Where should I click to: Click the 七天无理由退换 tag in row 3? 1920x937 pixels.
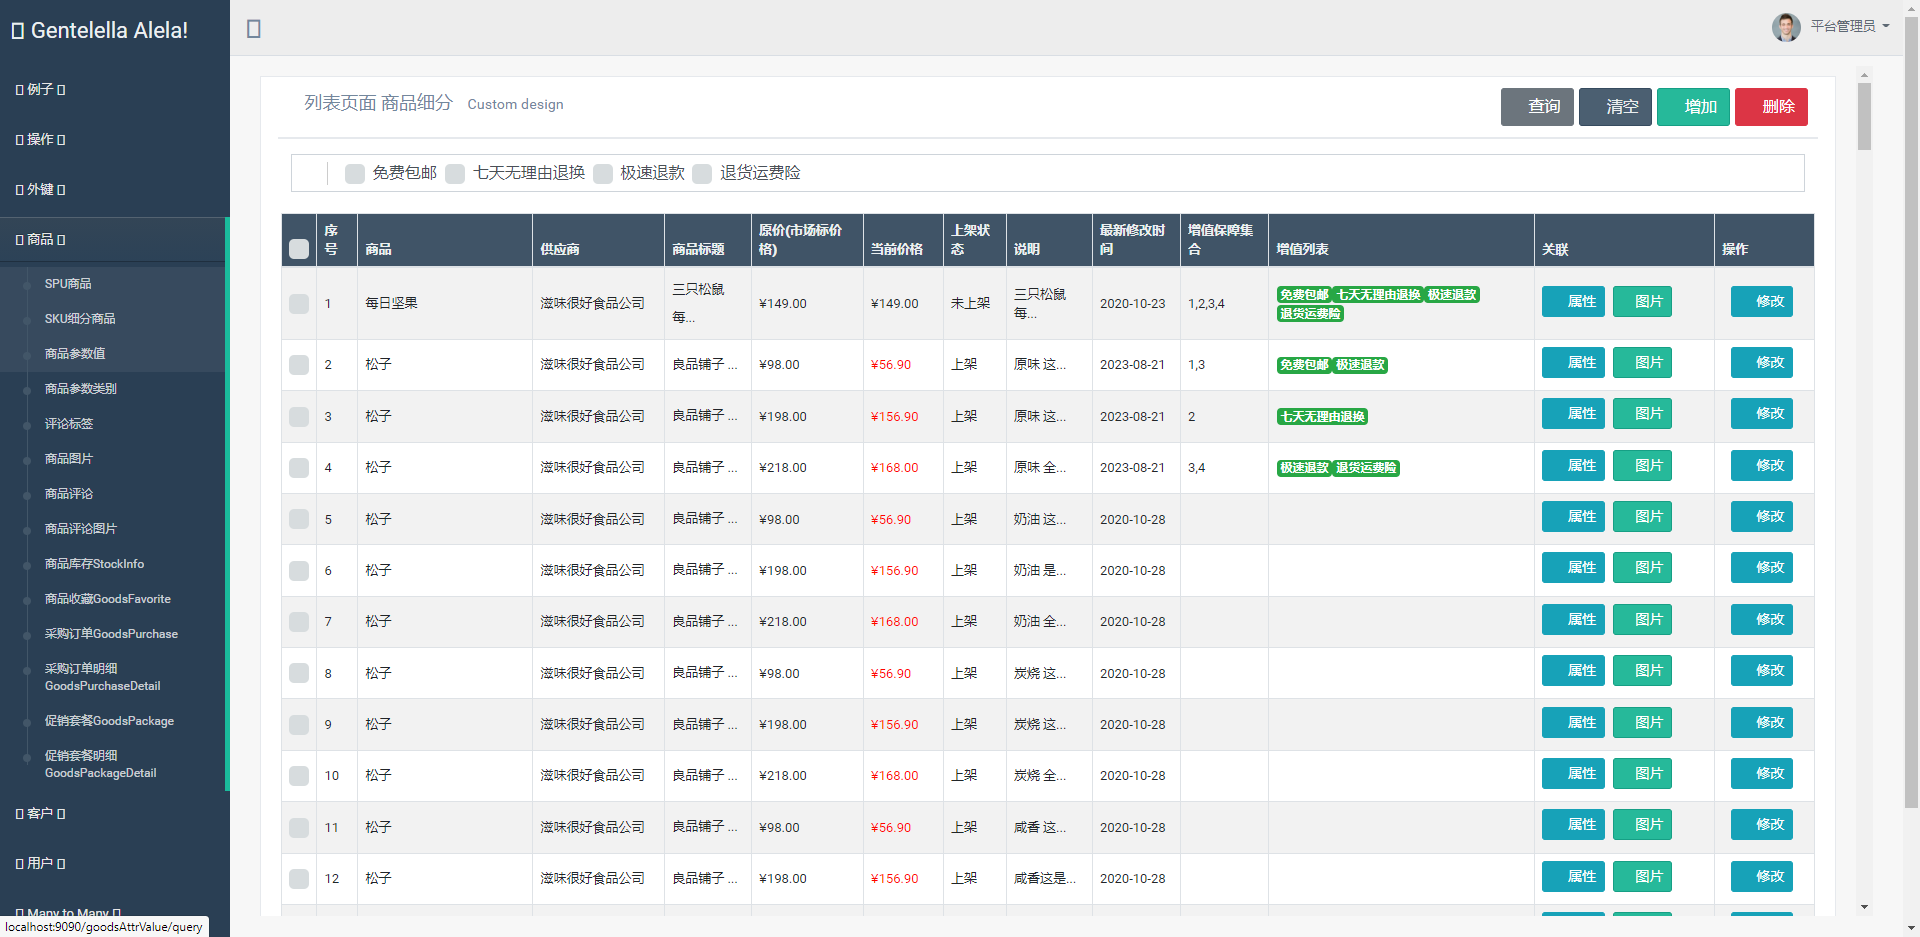(x=1322, y=417)
